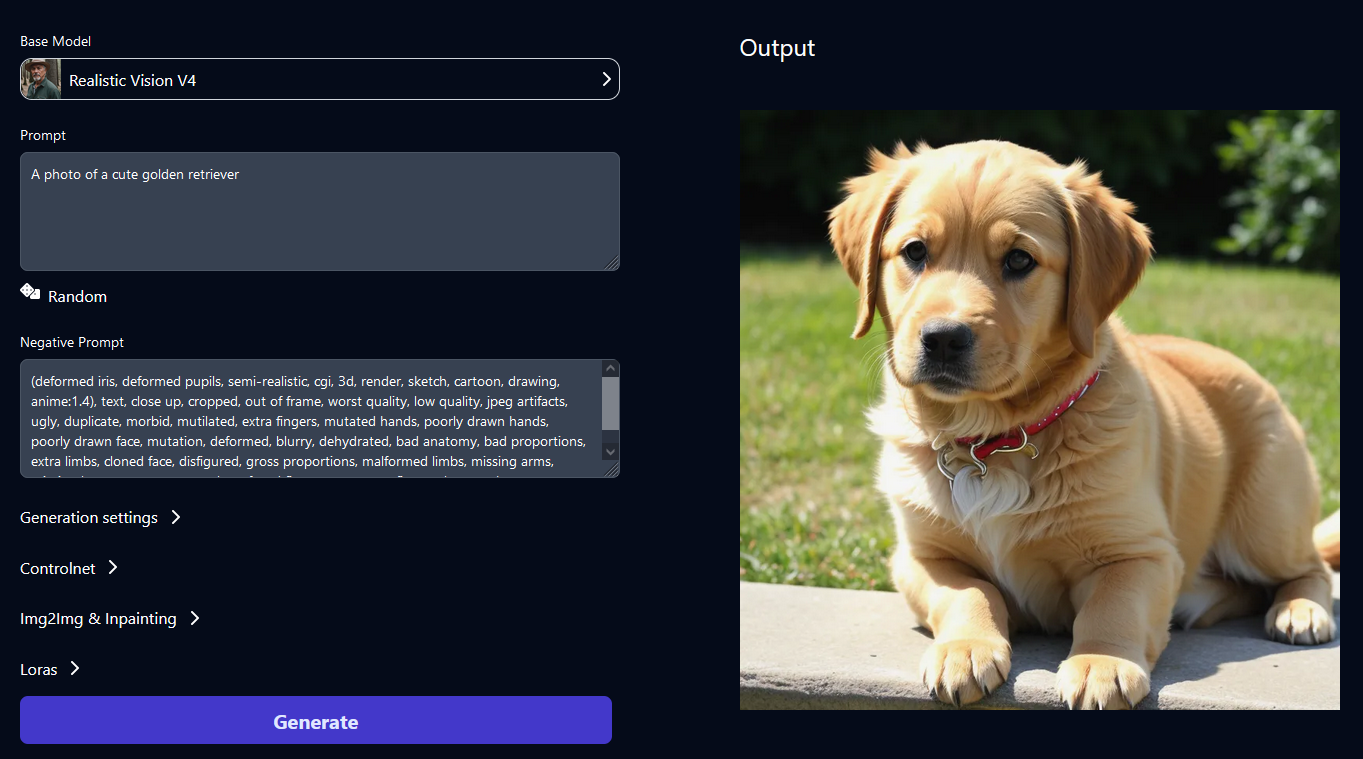
Task: Click the Prompt box resize handle
Action: point(612,263)
